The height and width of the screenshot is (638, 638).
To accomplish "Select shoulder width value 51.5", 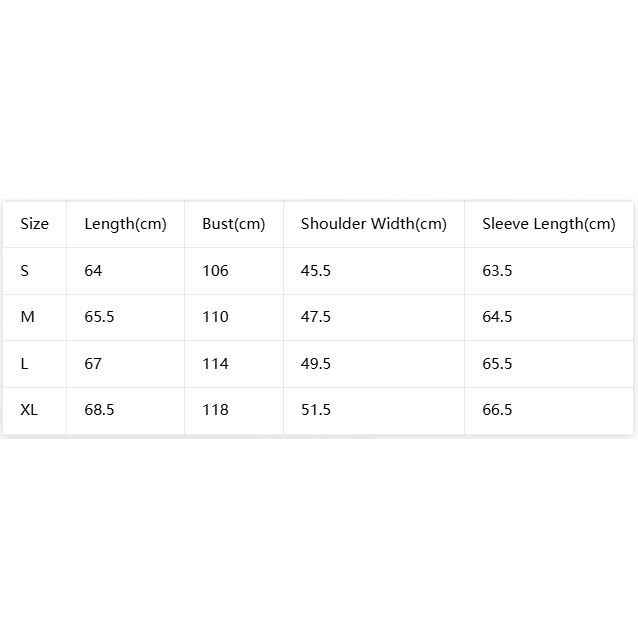I will (x=315, y=409).
